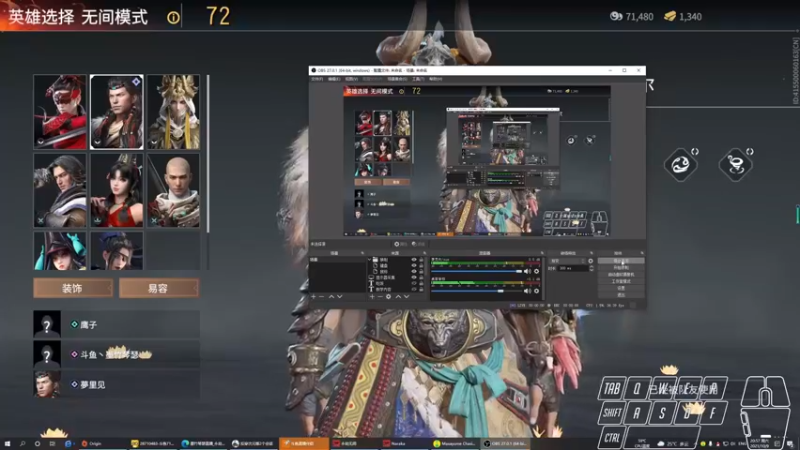This screenshot has width=800, height=450.
Task: Open OBS 设置 settings button
Action: [621, 288]
